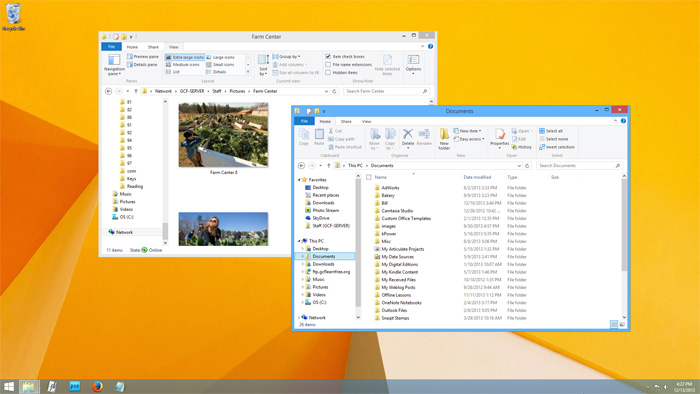
Task: Open the File tab in Farm Center window
Action: 111,47
